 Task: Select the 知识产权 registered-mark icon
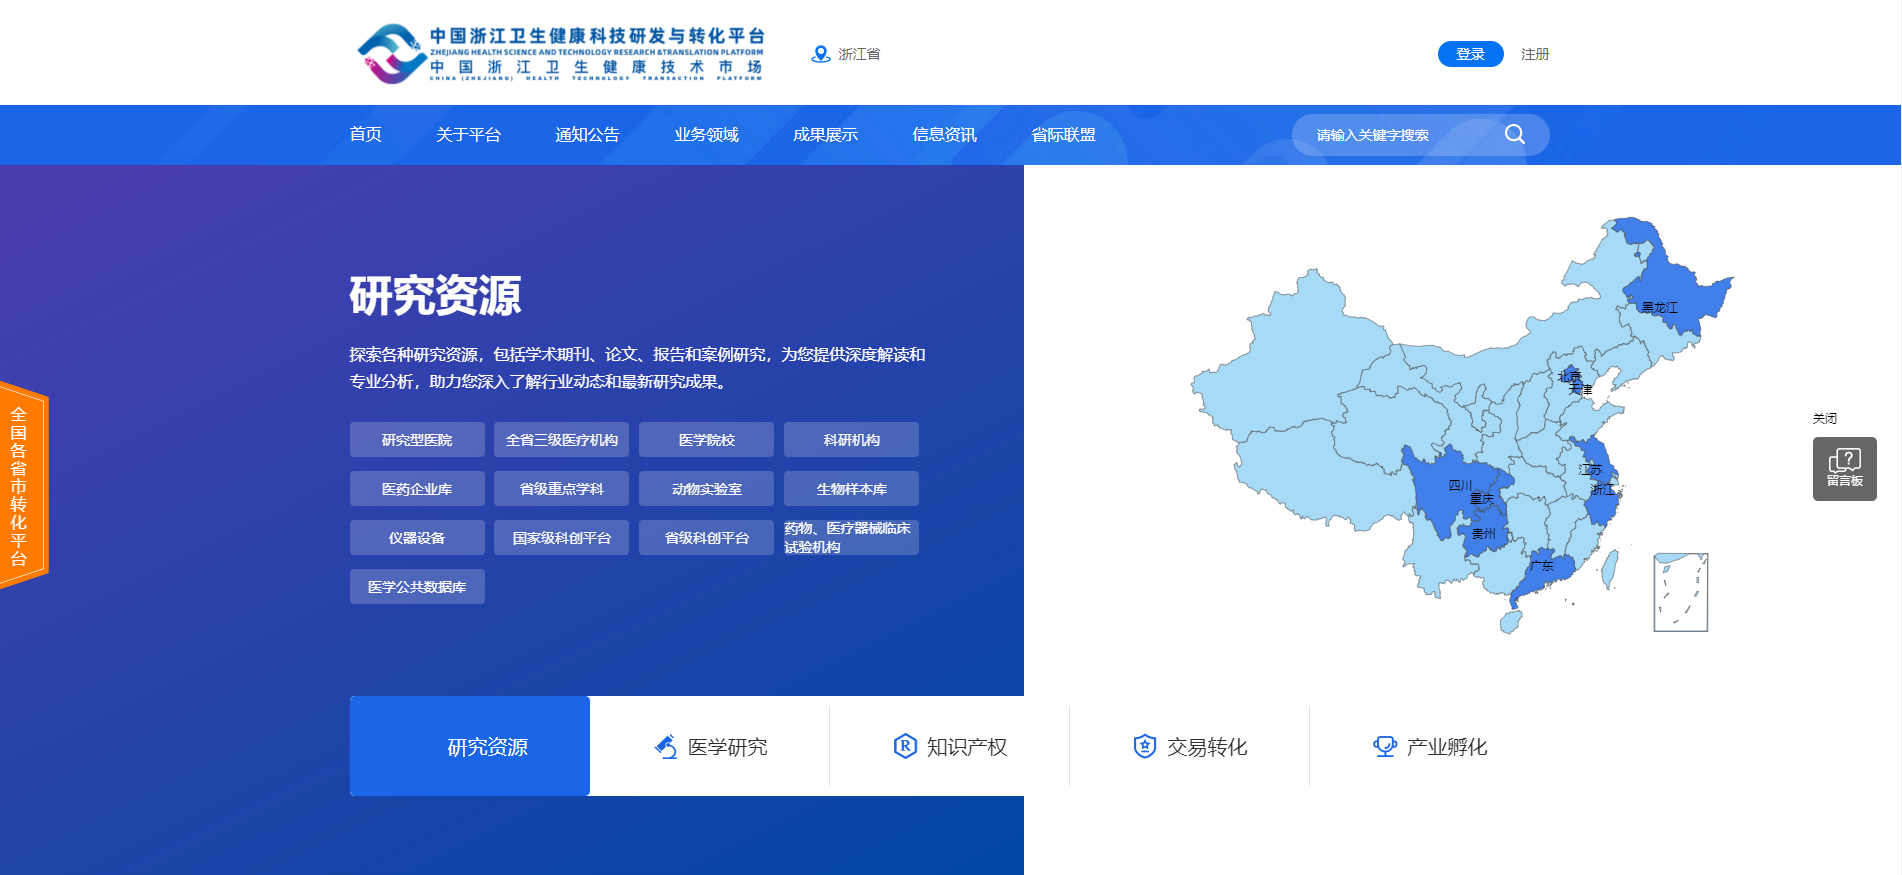(904, 747)
